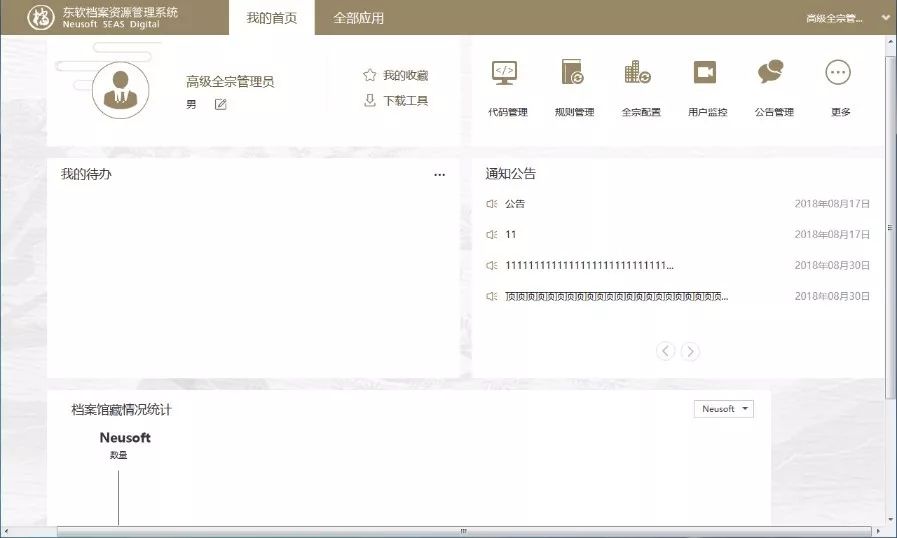897x538 pixels.
Task: Go to previous announcements page arrow
Action: click(666, 351)
